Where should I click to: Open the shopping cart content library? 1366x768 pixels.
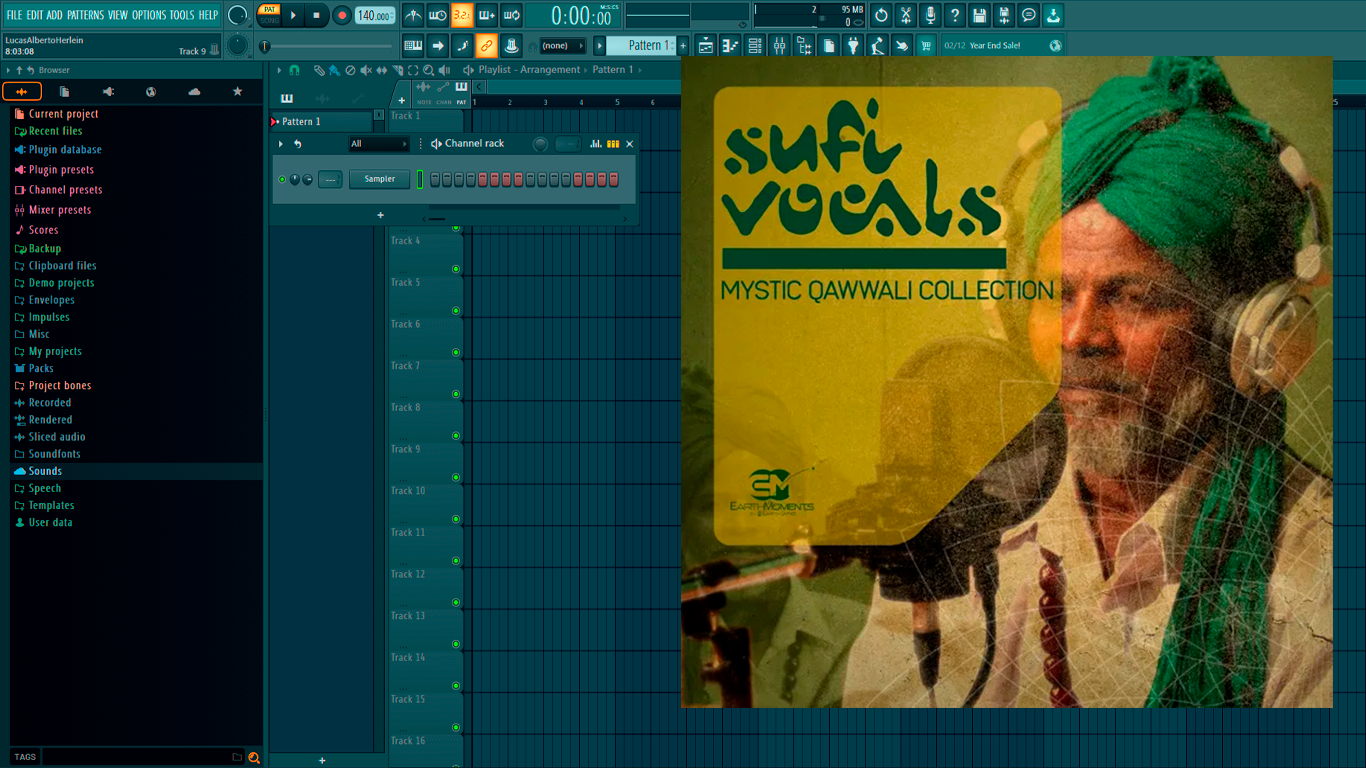[926, 45]
